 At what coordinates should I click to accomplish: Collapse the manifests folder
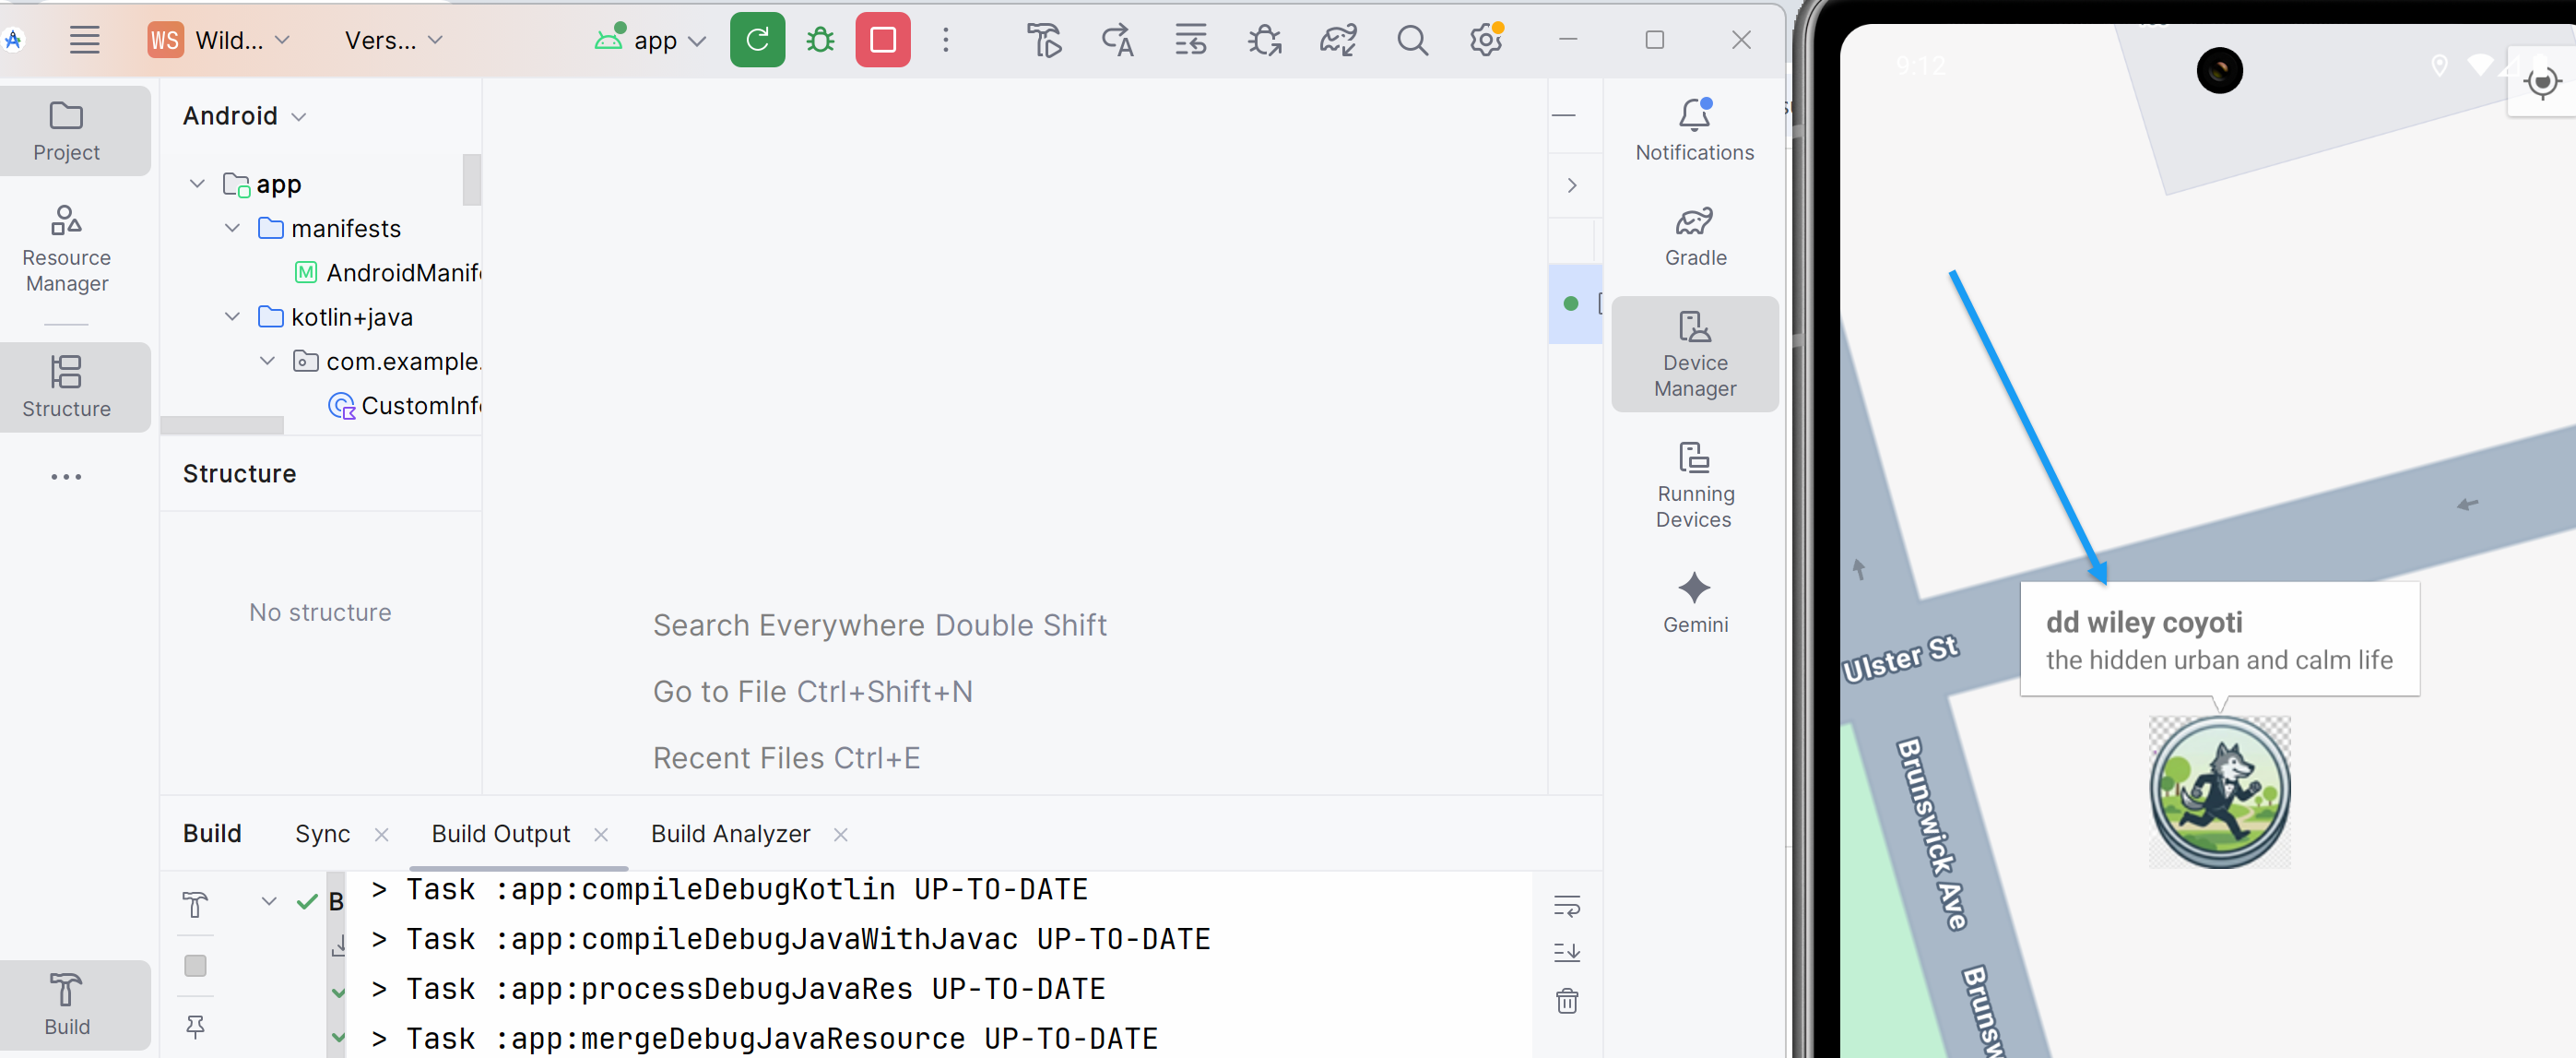[x=232, y=228]
